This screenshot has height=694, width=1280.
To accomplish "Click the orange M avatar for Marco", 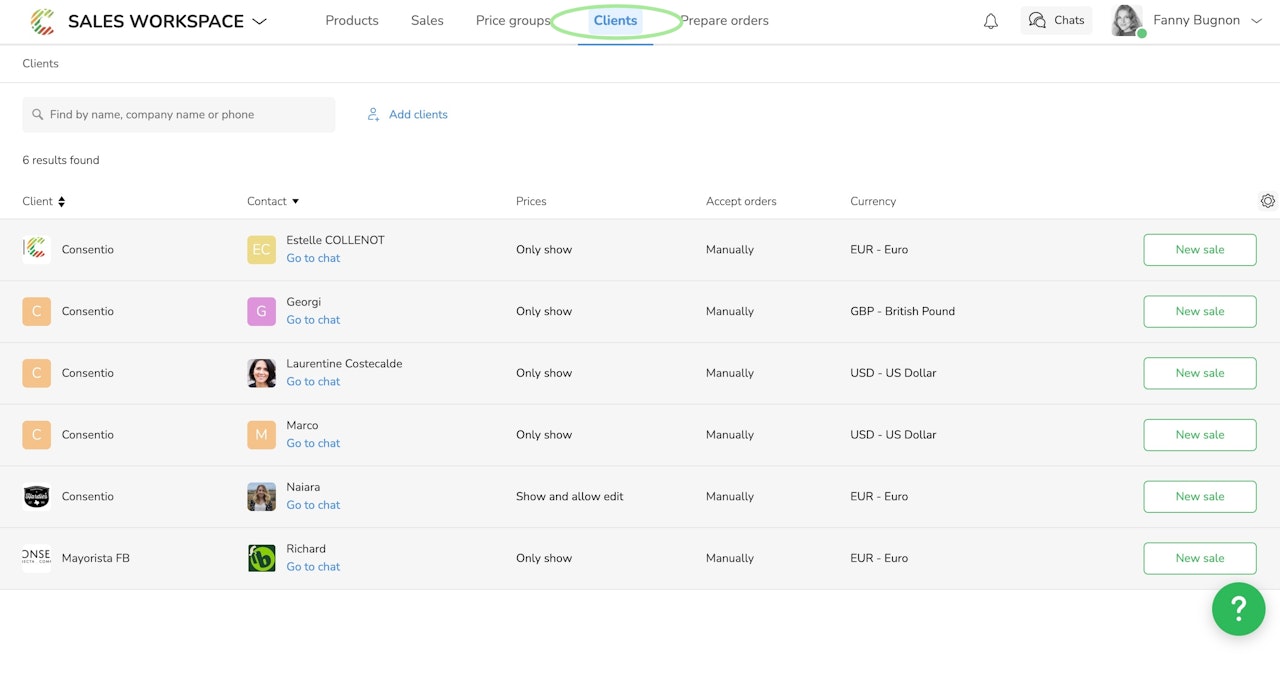I will click(261, 435).
